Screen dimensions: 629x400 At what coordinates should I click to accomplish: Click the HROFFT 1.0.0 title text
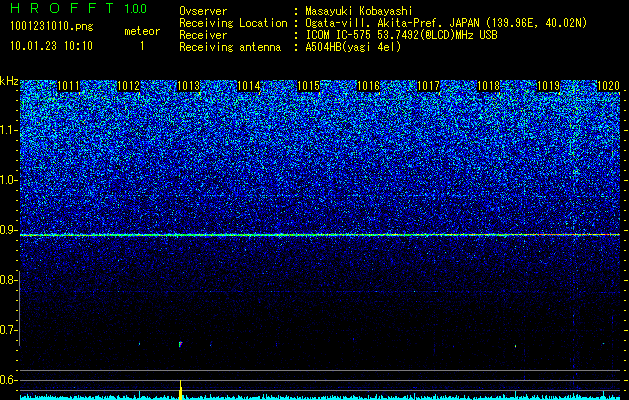pyautogui.click(x=79, y=8)
